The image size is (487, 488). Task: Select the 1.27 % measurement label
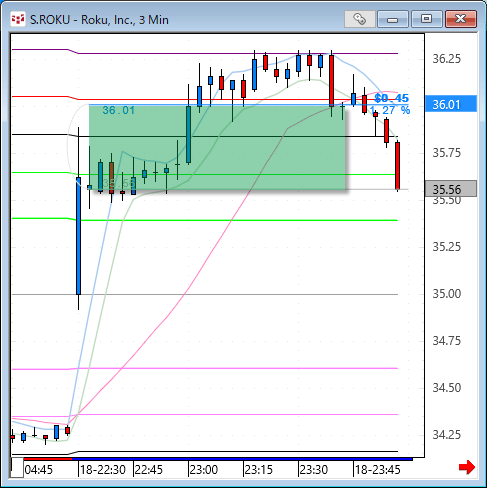coord(390,110)
